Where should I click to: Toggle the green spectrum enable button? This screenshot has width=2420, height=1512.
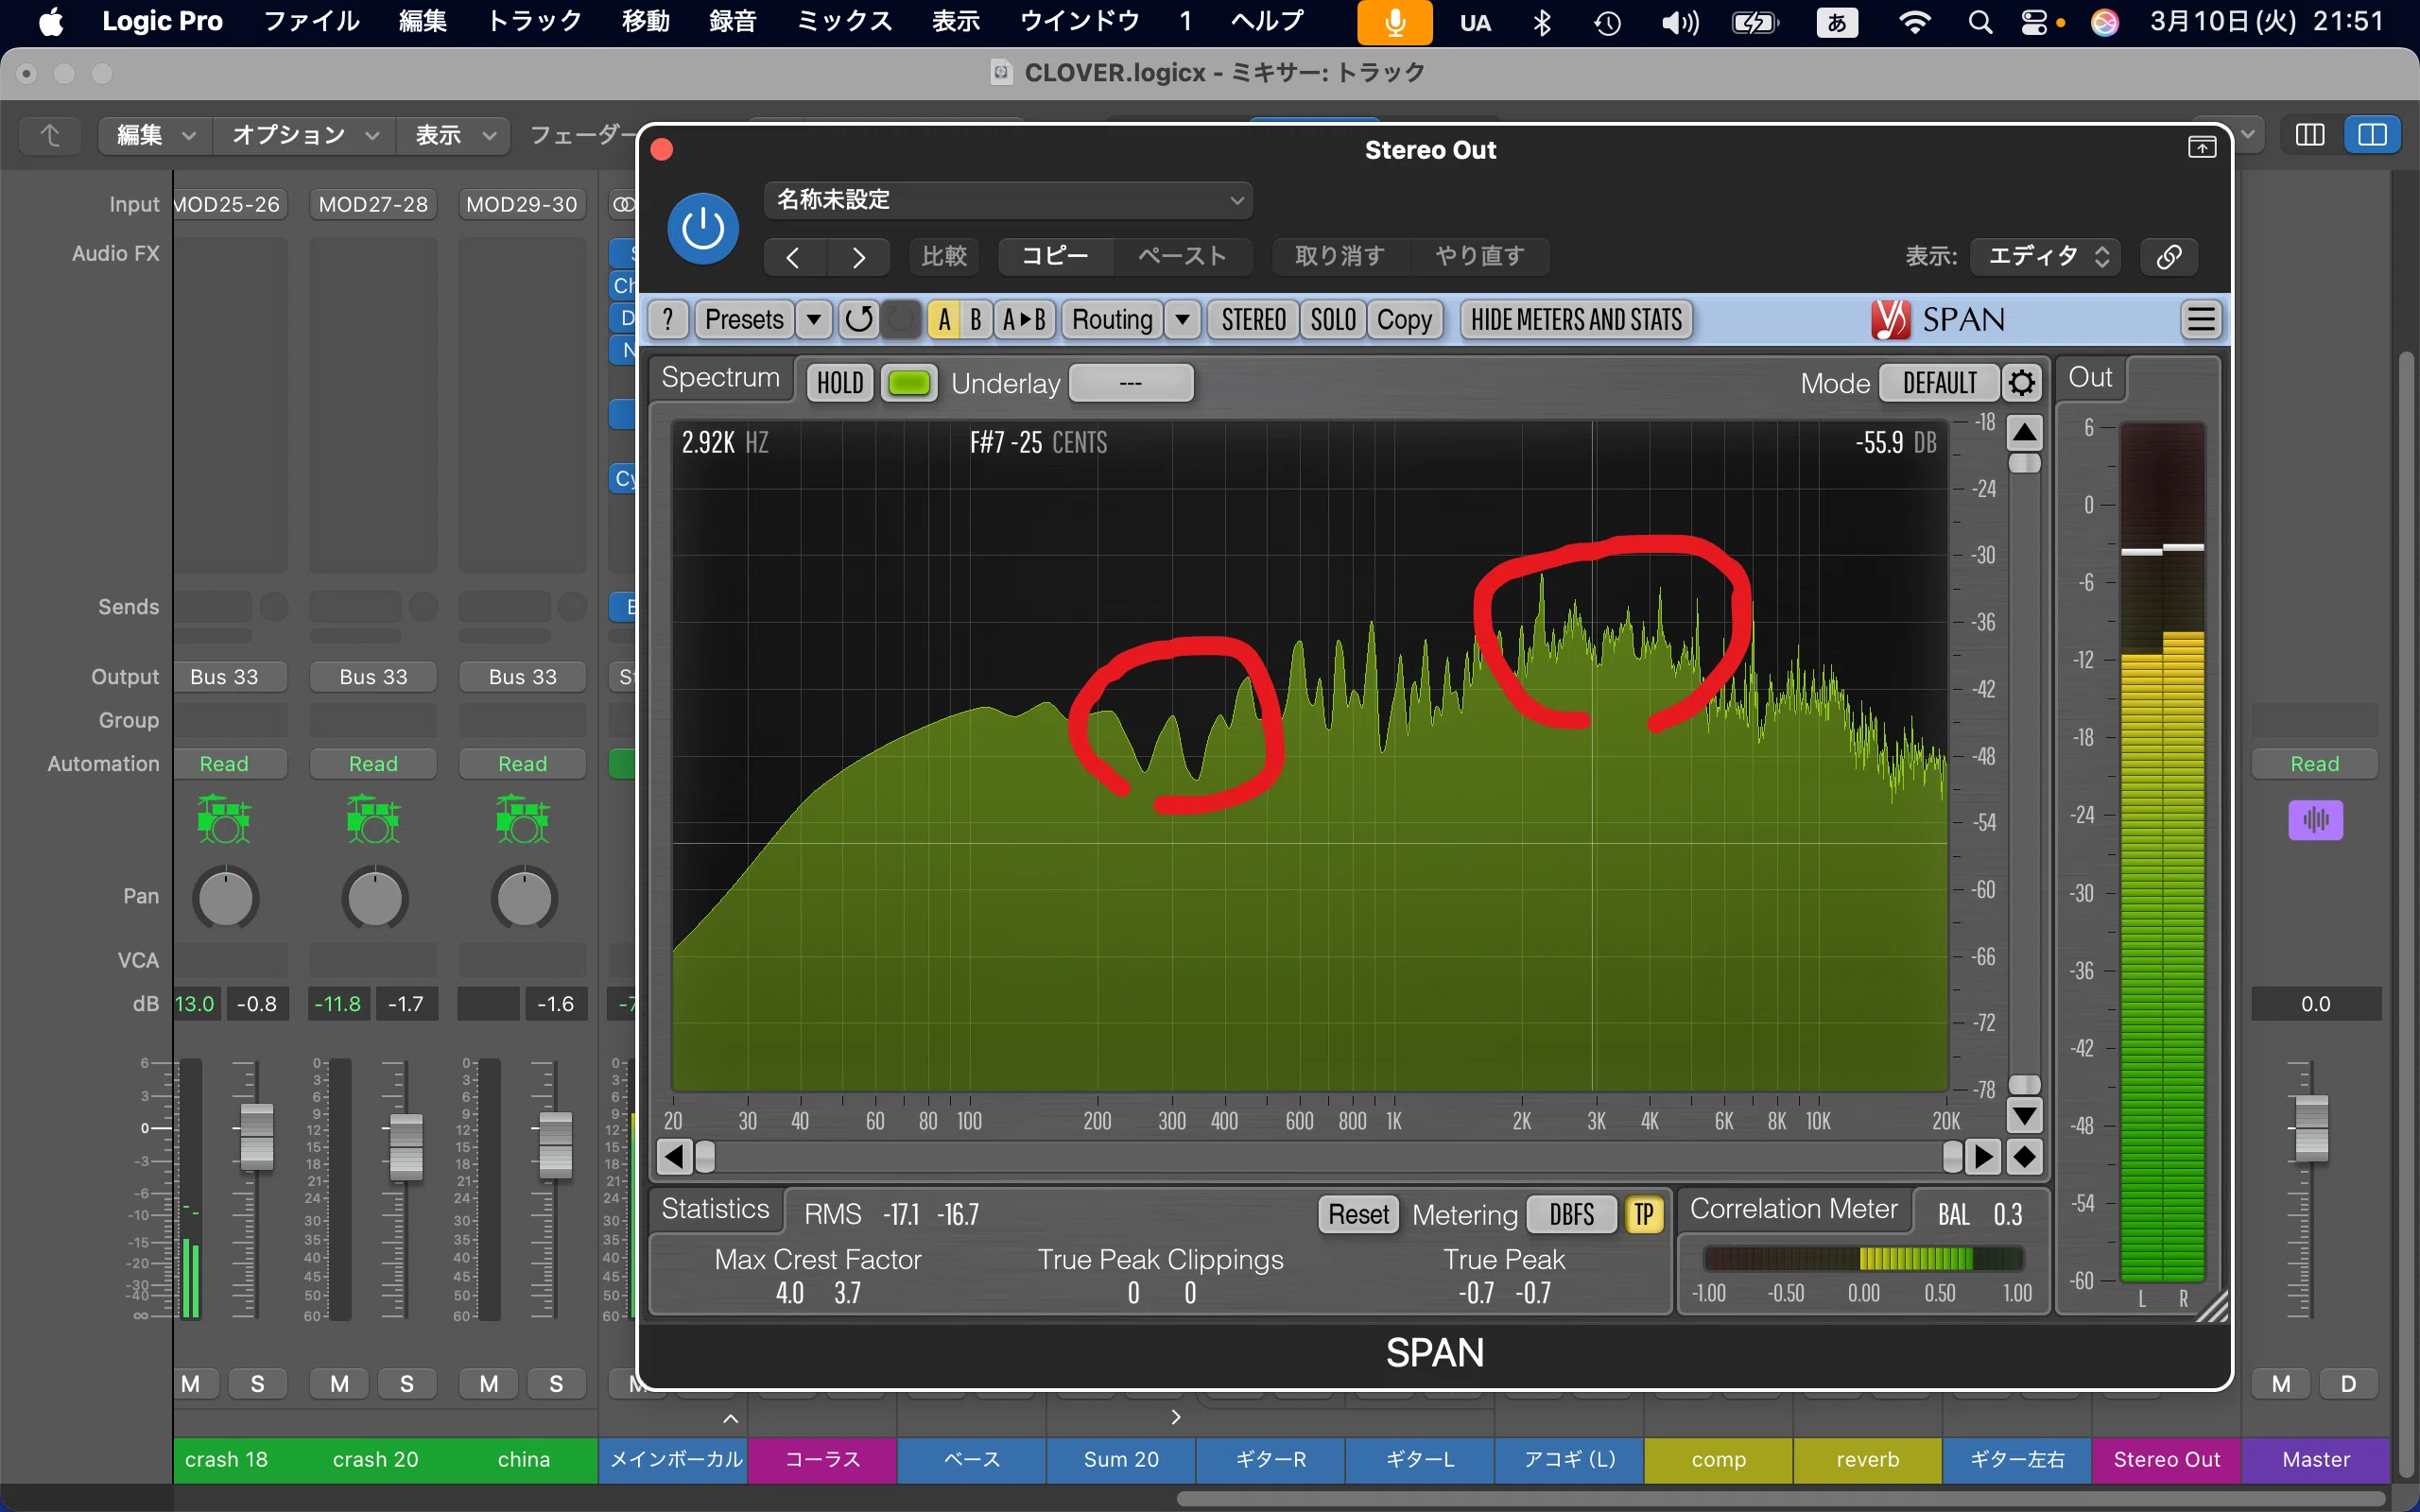909,383
